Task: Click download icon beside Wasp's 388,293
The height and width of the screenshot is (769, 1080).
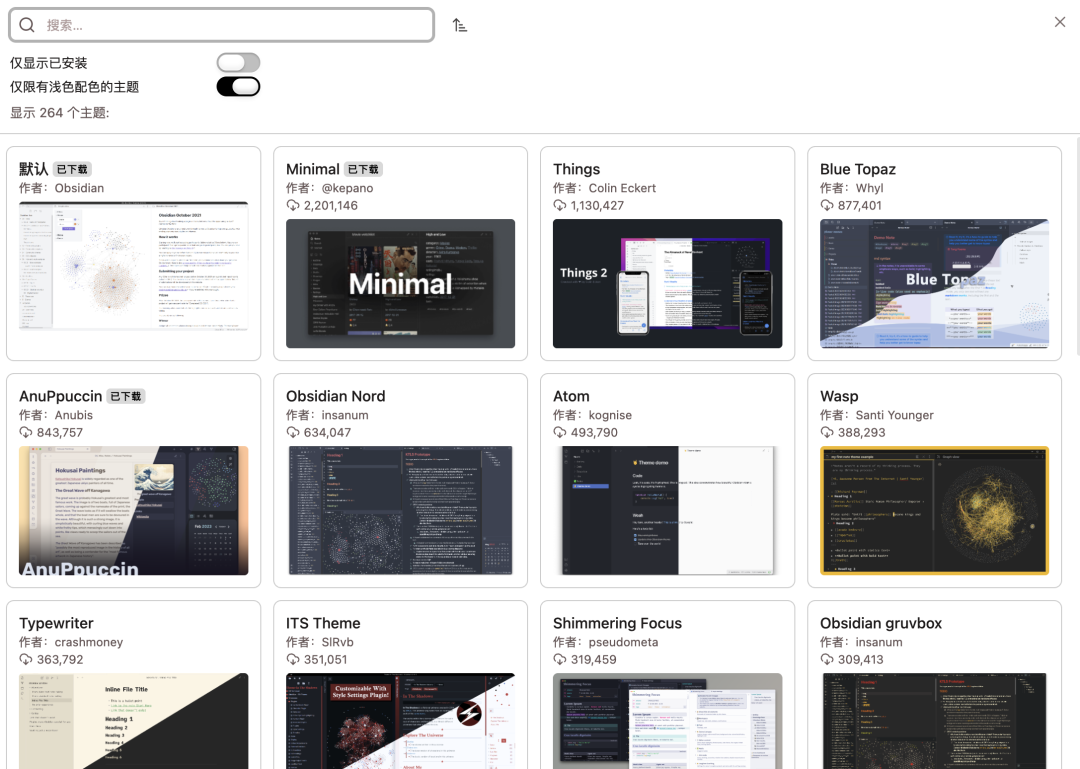Action: tap(827, 433)
